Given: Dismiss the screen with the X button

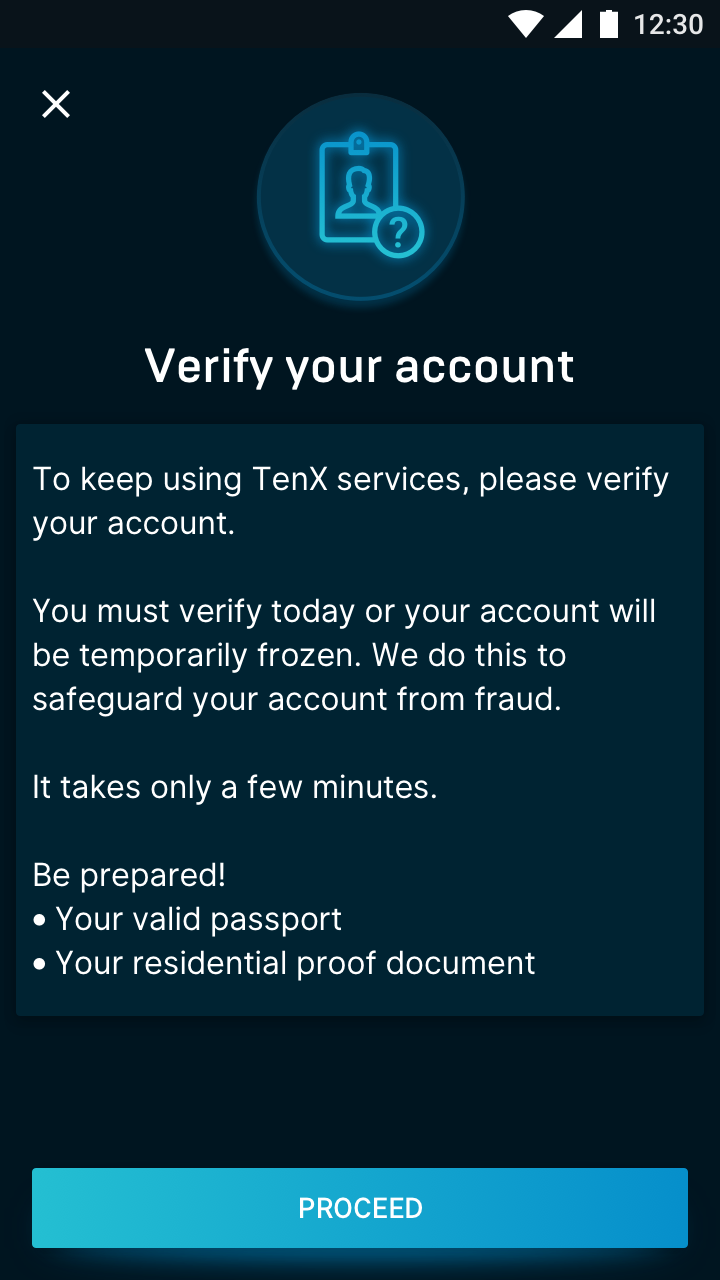Looking at the screenshot, I should click(55, 104).
